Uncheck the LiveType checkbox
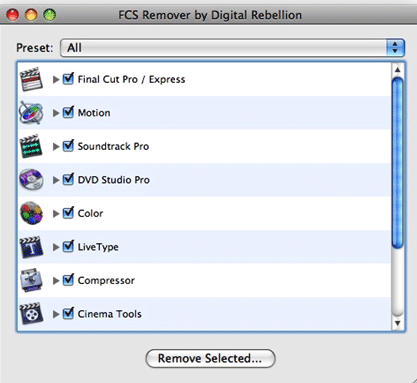This screenshot has width=417, height=383. 68,247
